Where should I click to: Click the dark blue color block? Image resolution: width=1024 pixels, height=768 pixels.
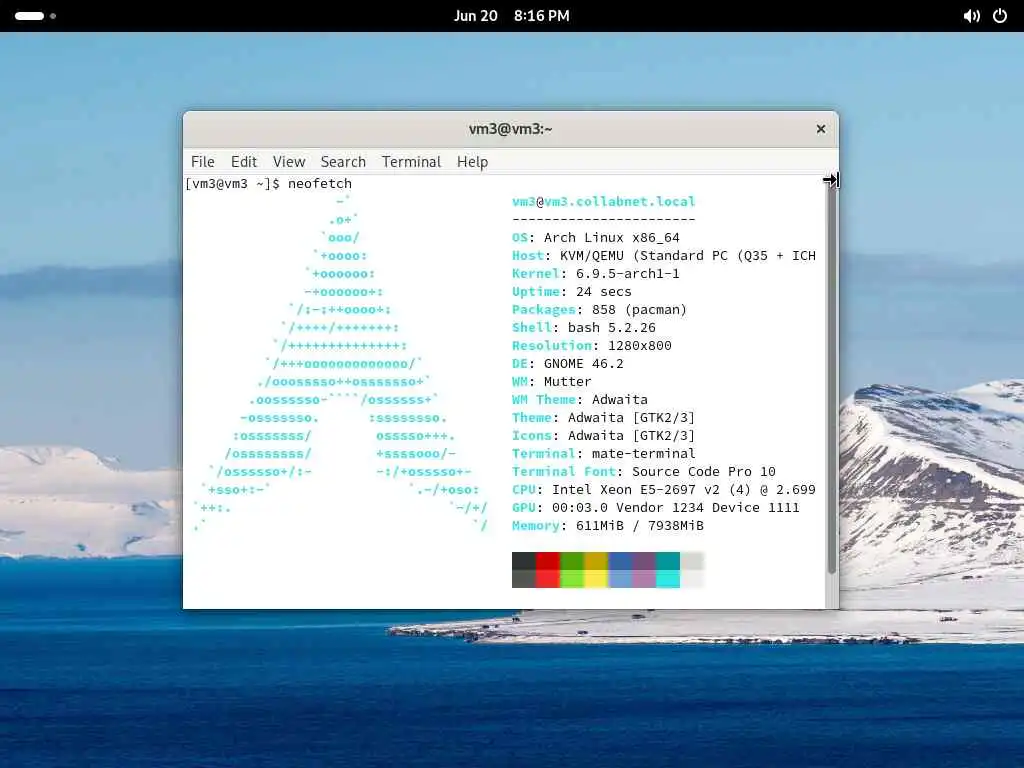pos(620,561)
